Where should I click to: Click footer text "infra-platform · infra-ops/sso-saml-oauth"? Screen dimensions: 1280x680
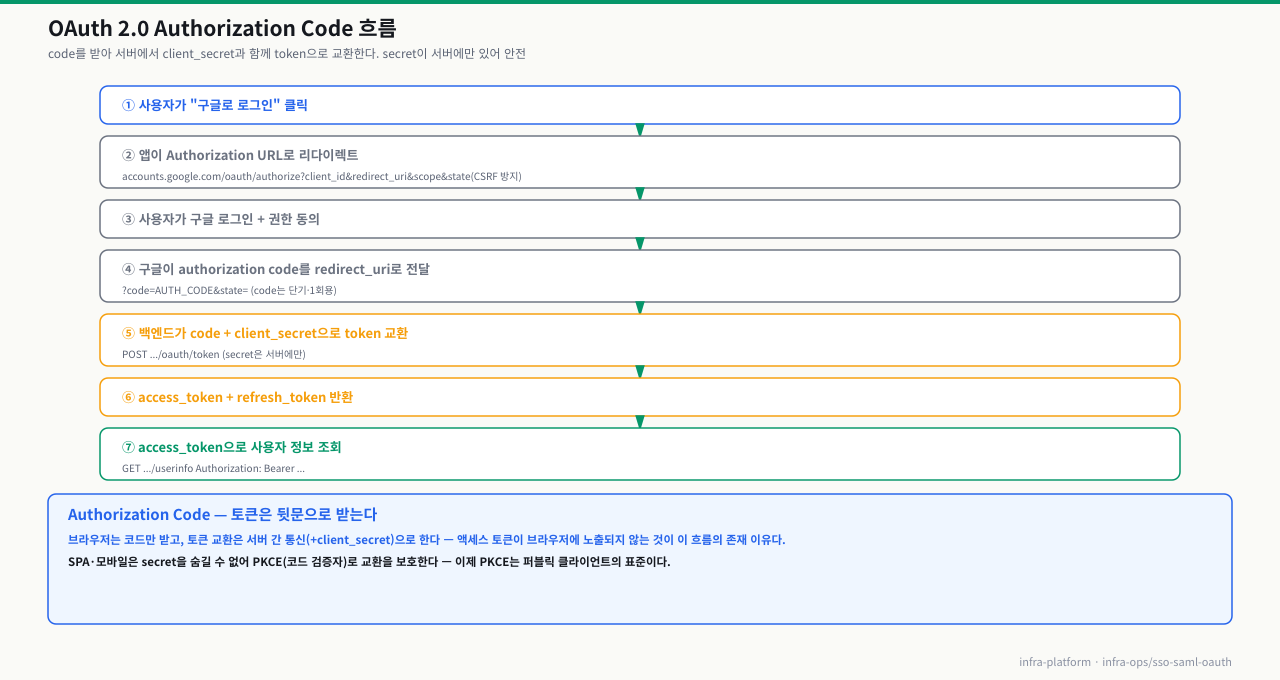click(1125, 662)
